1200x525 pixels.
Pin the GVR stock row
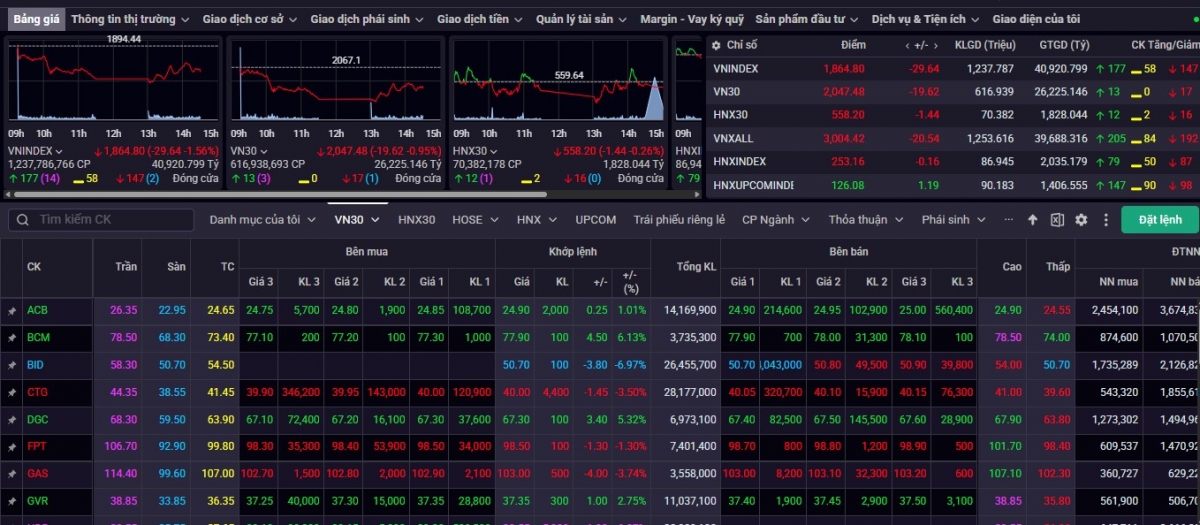click(12, 501)
